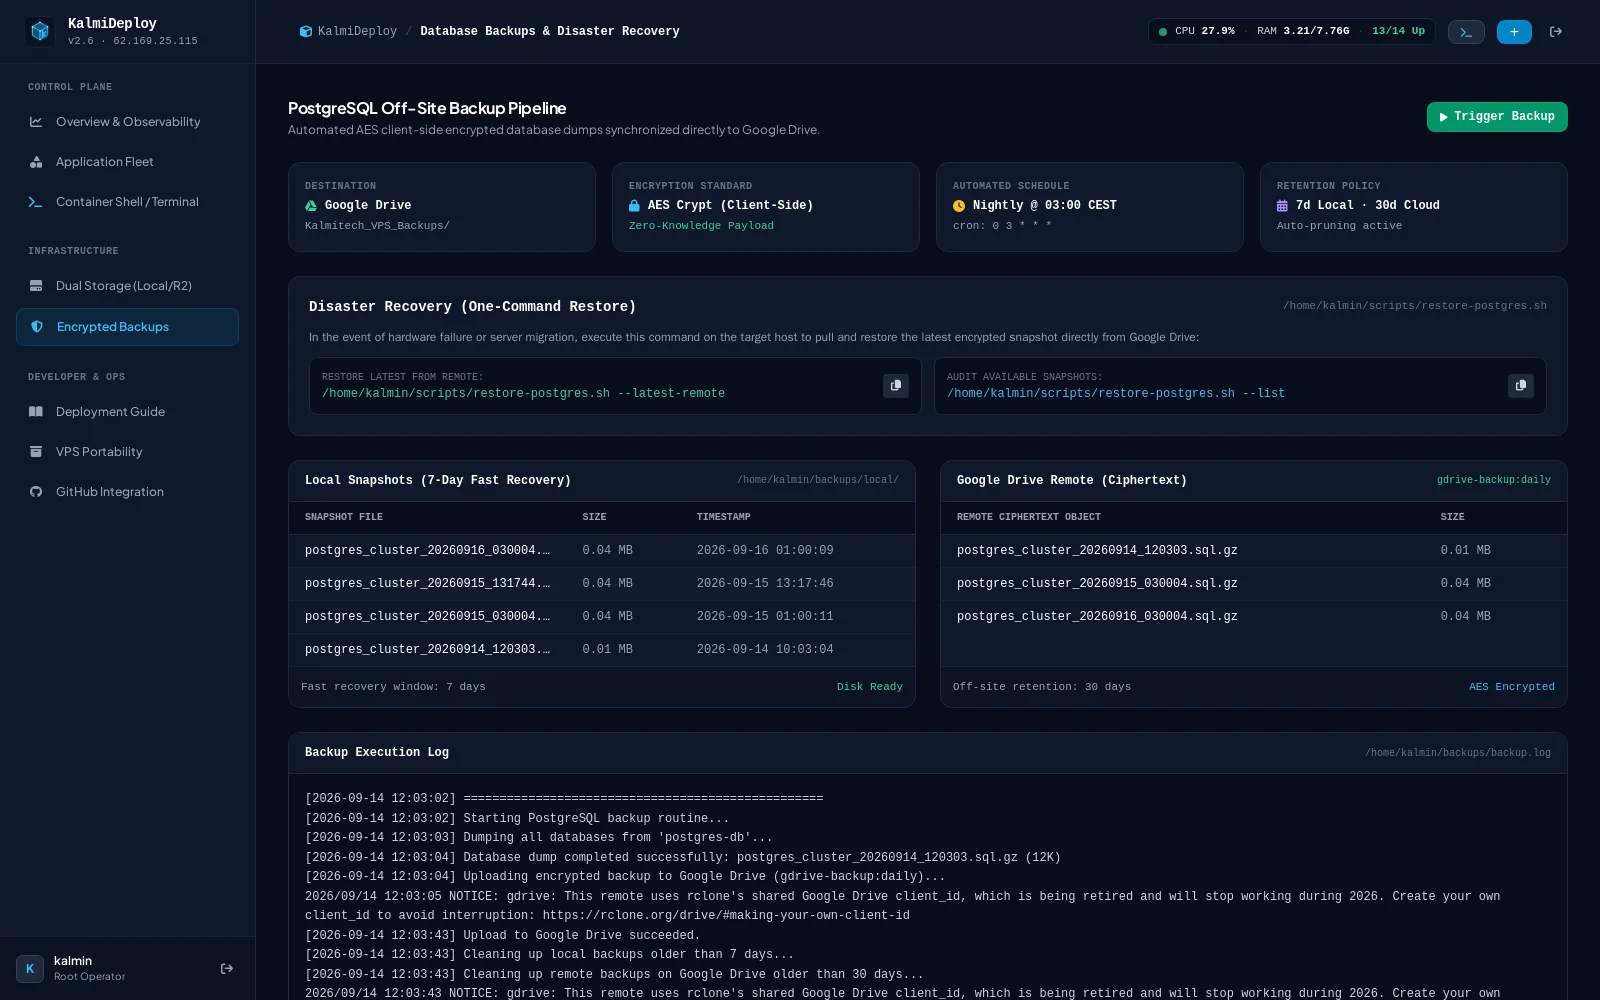Click the Google Drive destination card
The image size is (1600, 1000).
click(x=442, y=207)
